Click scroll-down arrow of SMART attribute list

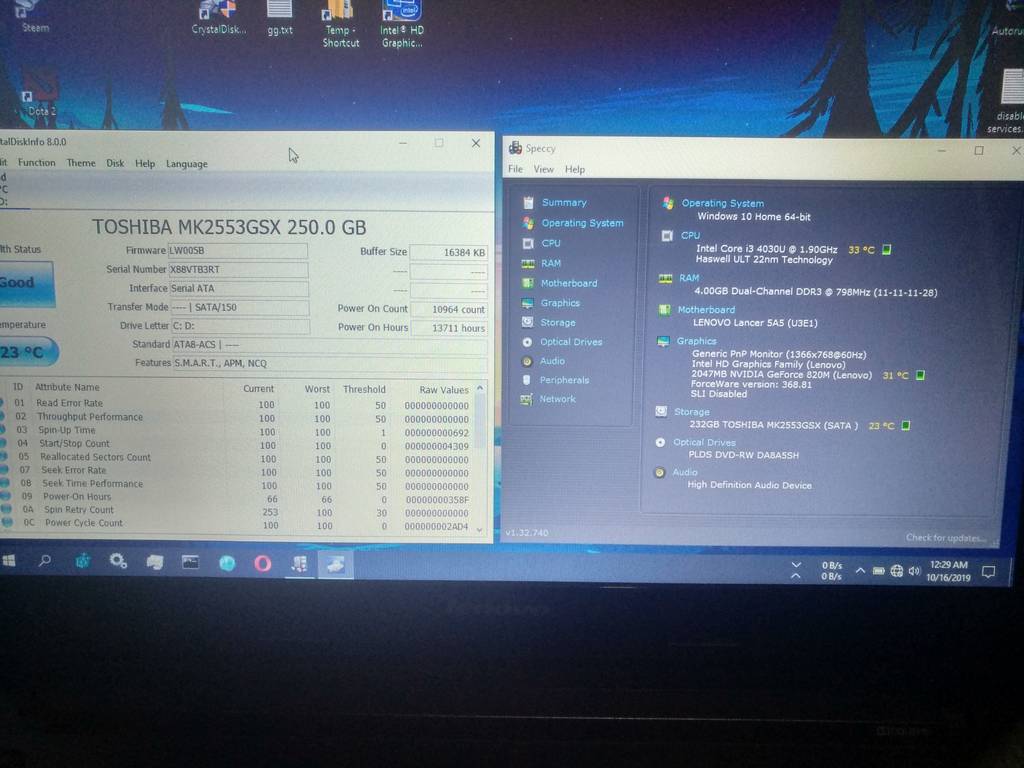pos(481,529)
